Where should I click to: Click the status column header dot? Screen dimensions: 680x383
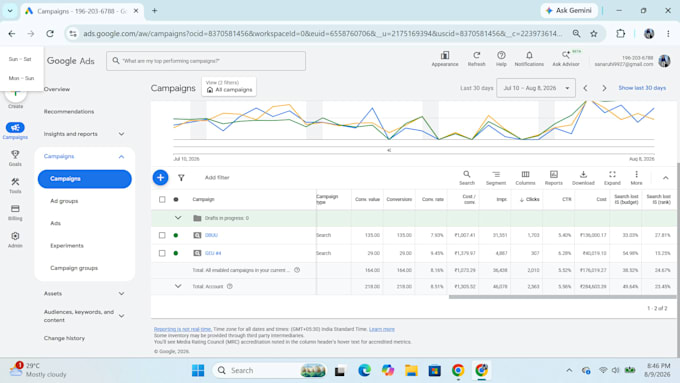coord(176,200)
